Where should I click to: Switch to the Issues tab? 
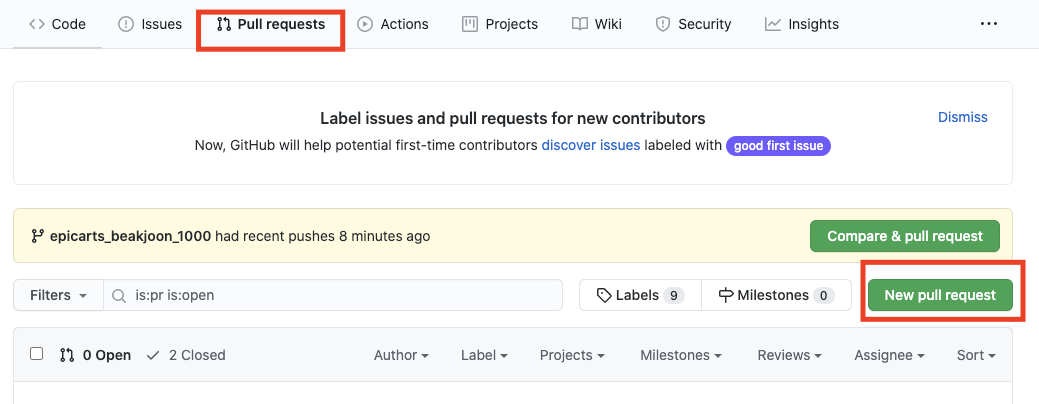(x=150, y=24)
